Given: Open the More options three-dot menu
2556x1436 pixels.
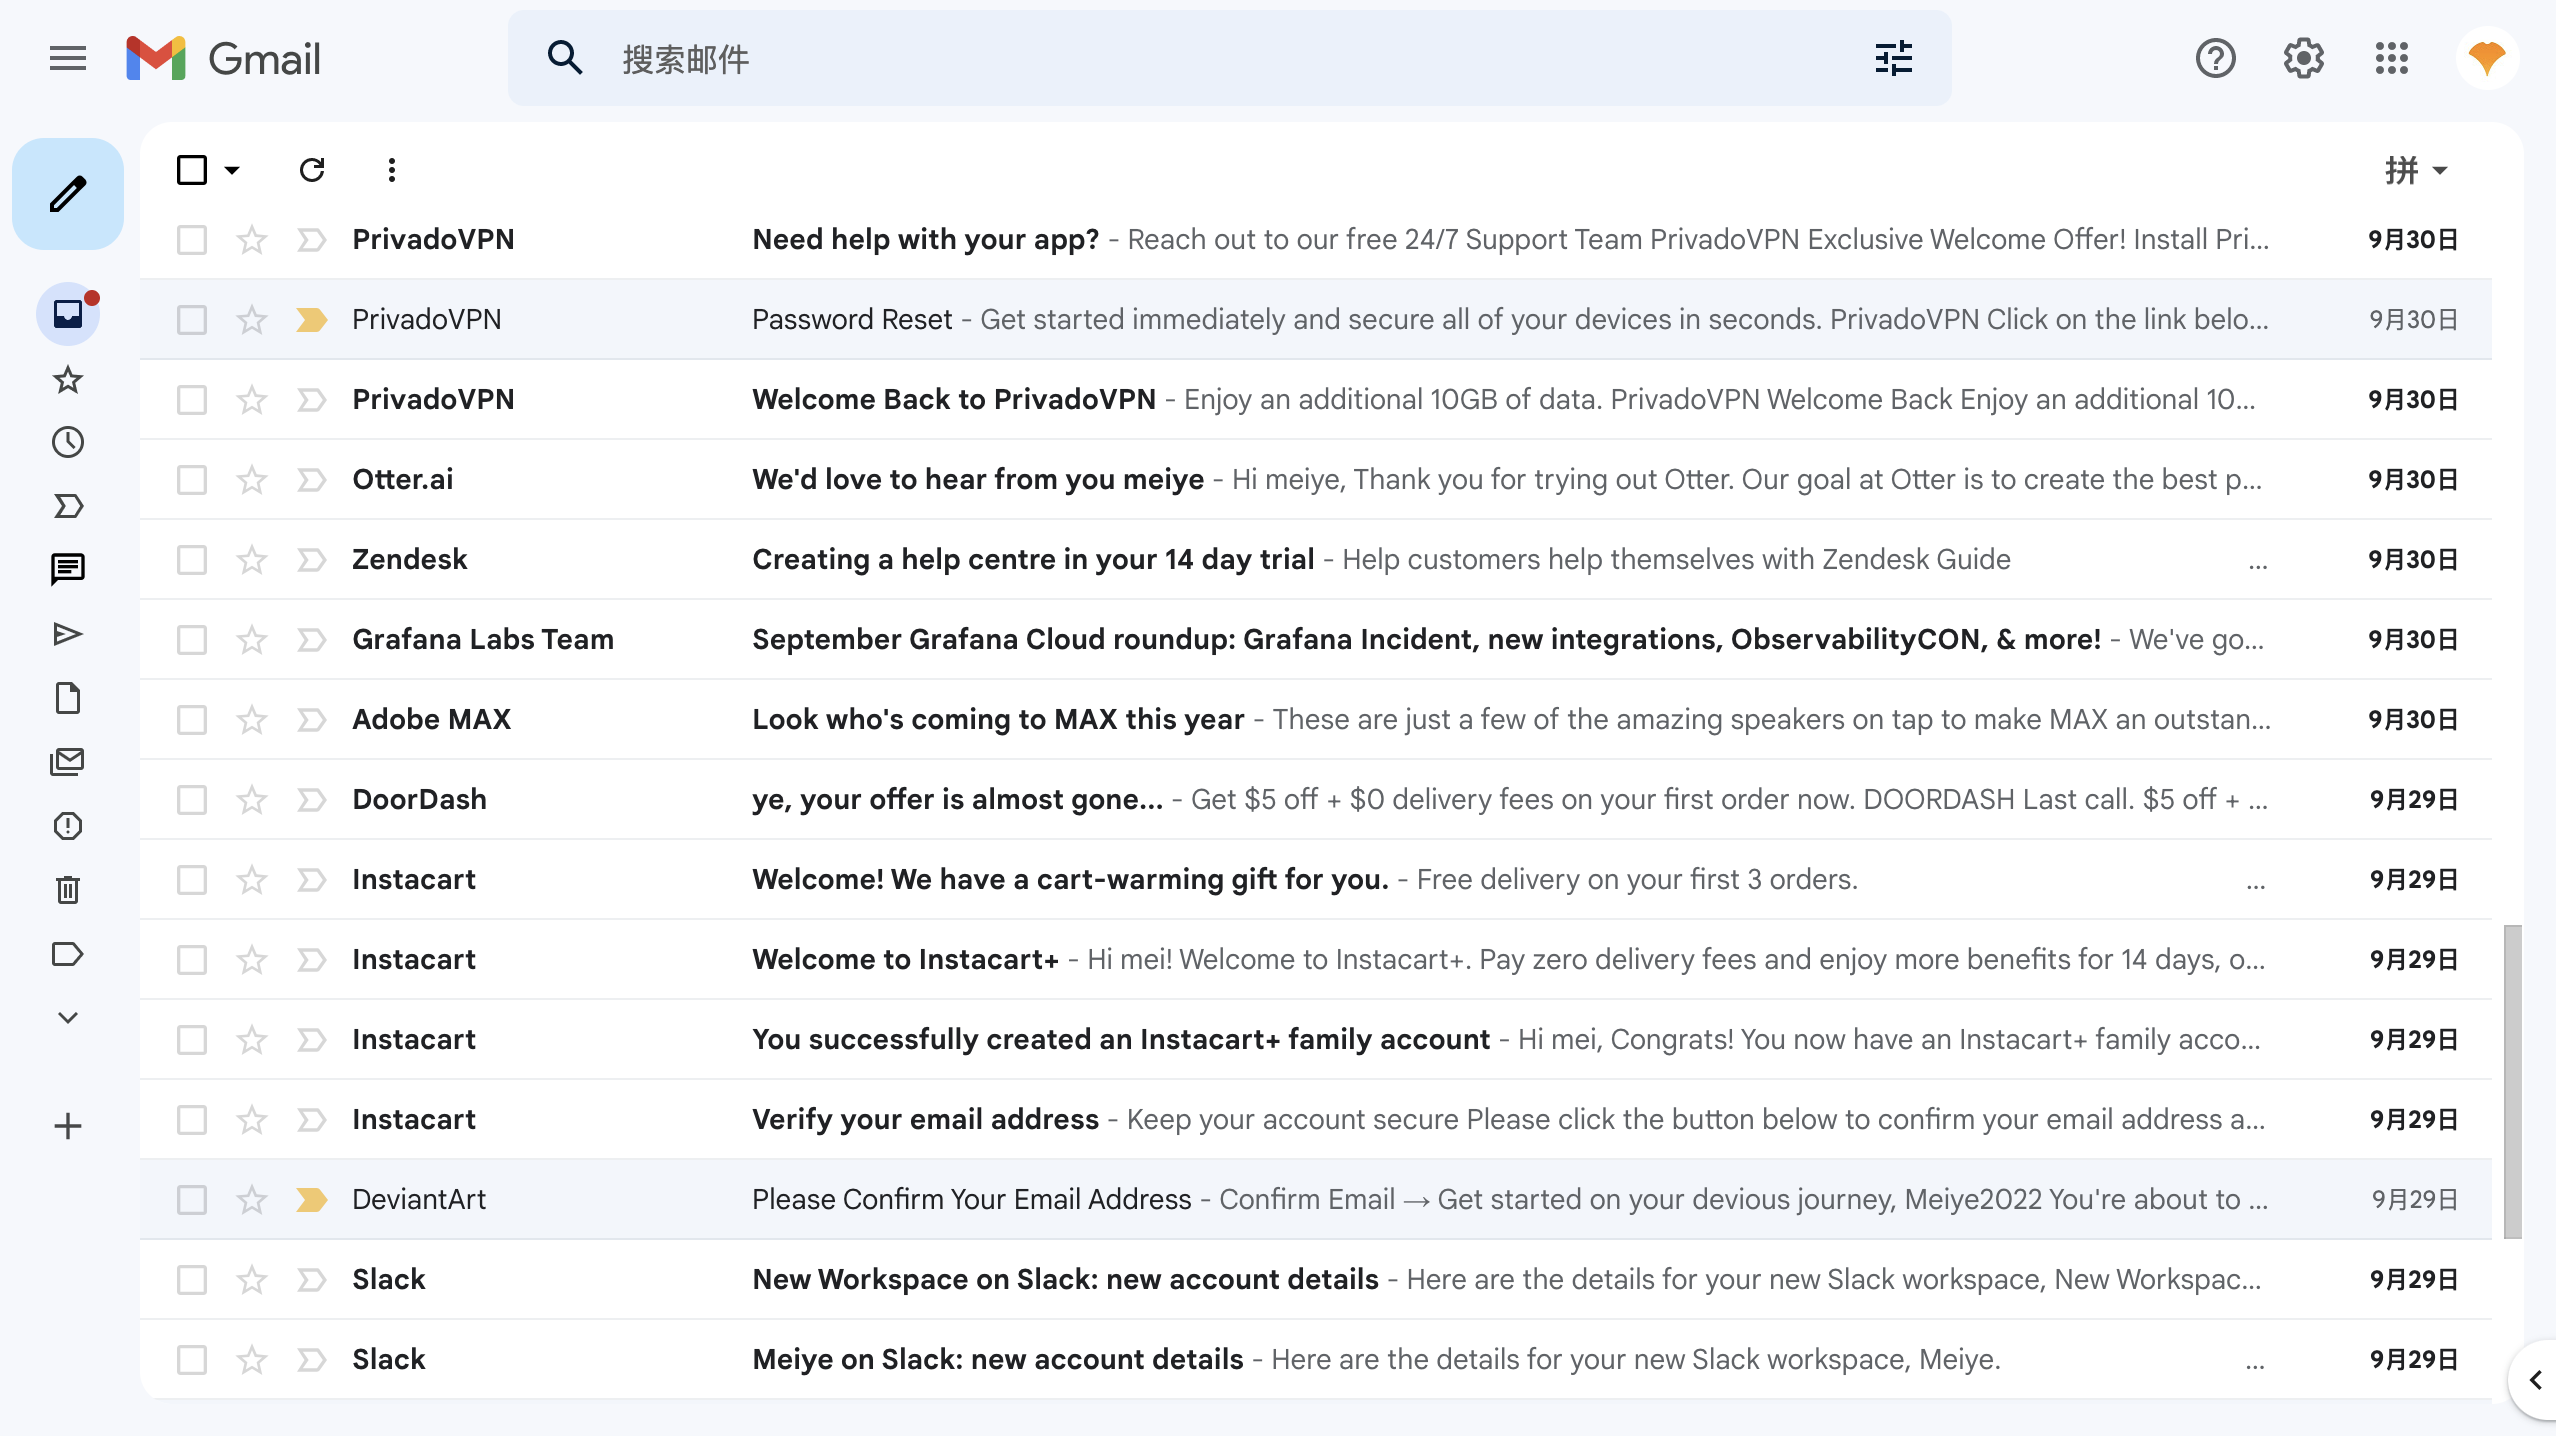Looking at the screenshot, I should [x=392, y=170].
